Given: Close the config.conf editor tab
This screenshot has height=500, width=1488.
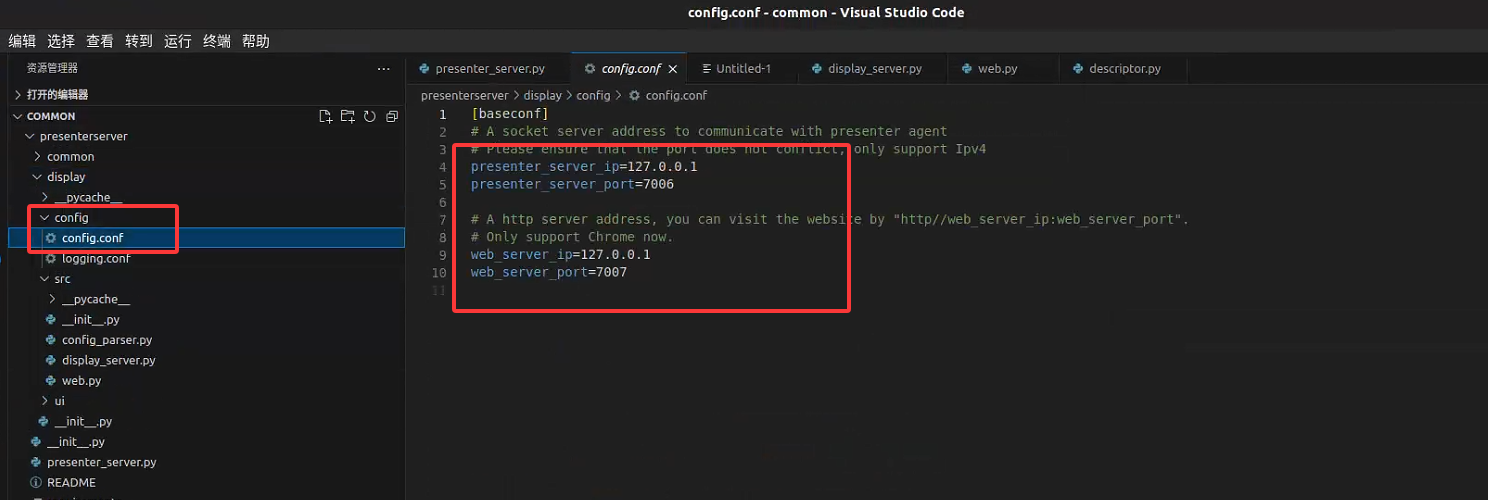Looking at the screenshot, I should click(x=673, y=69).
